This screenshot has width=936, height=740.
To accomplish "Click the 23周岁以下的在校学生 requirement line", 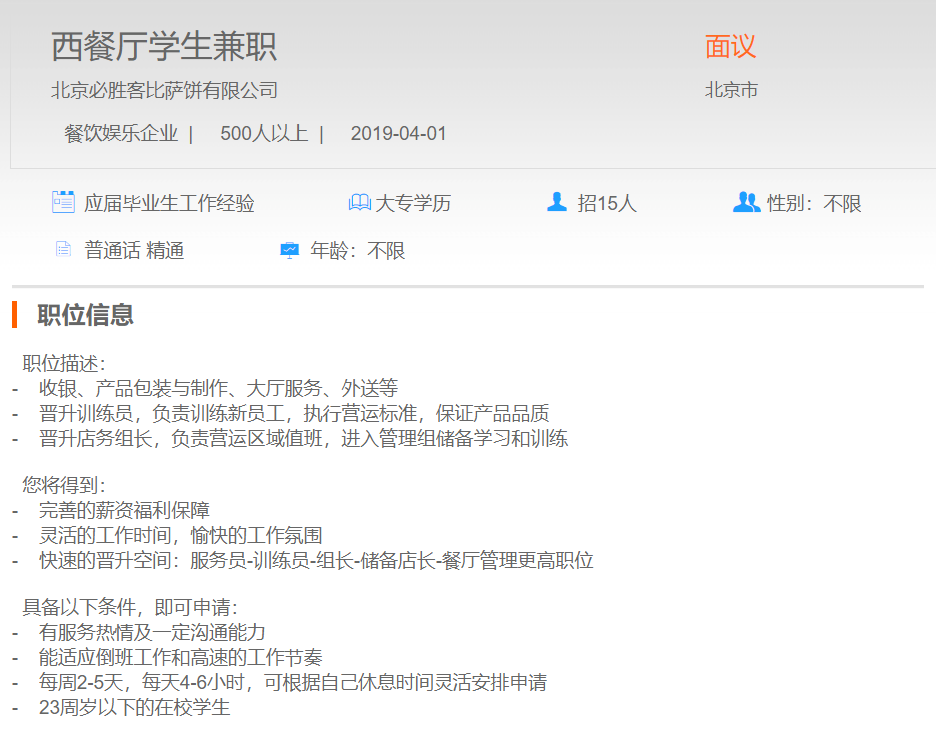I will pos(135,708).
